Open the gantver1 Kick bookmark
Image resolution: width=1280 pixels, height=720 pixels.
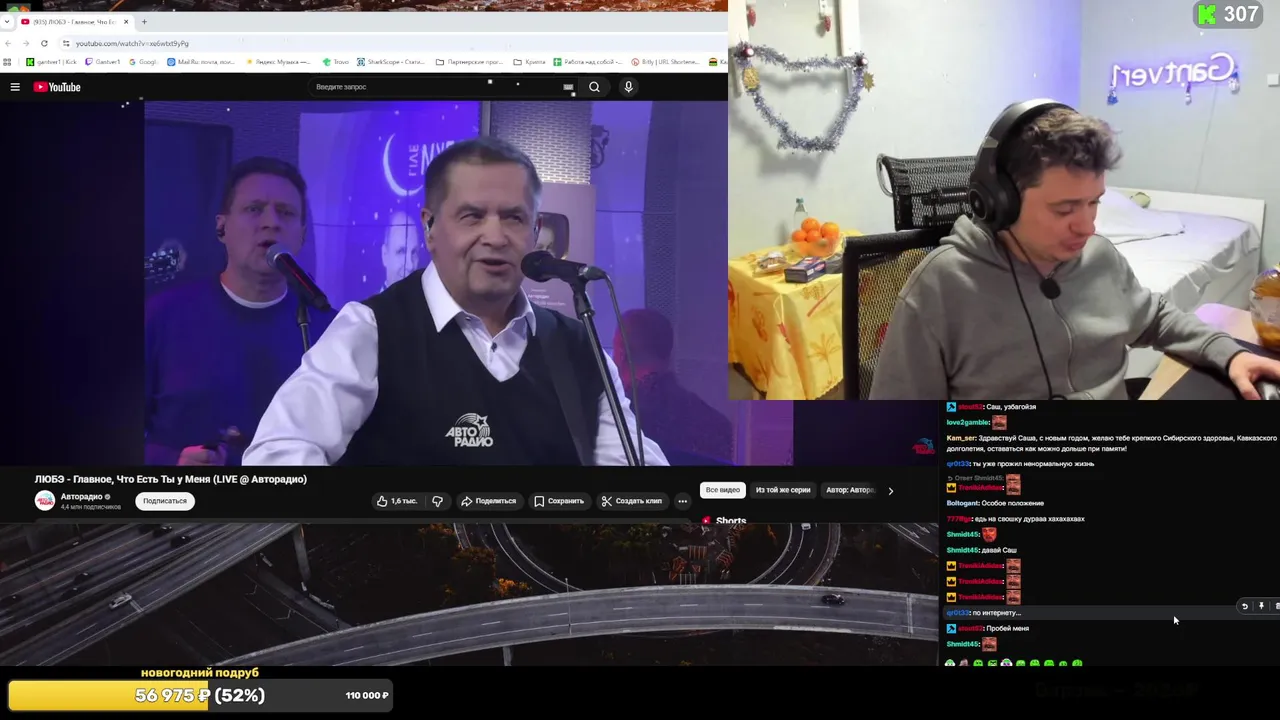point(51,62)
